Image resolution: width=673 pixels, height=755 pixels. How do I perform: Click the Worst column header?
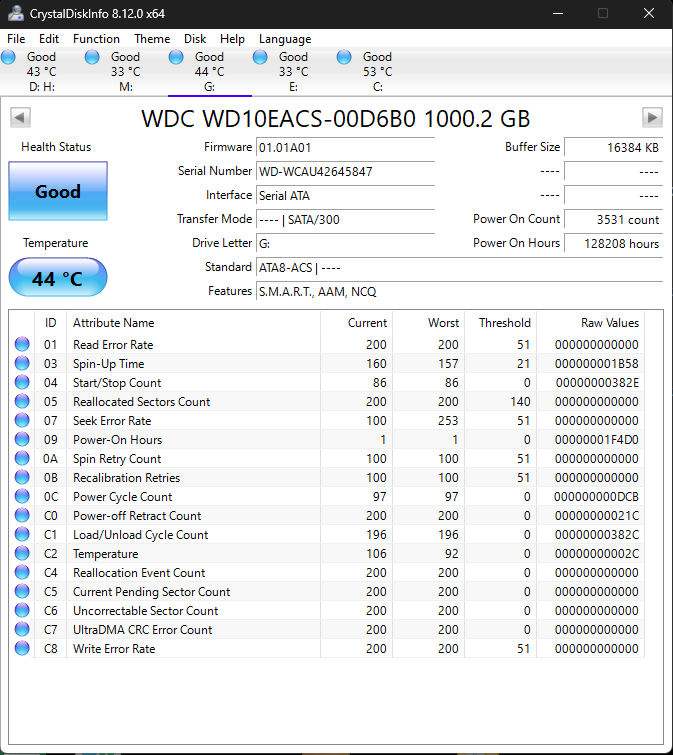pos(428,323)
